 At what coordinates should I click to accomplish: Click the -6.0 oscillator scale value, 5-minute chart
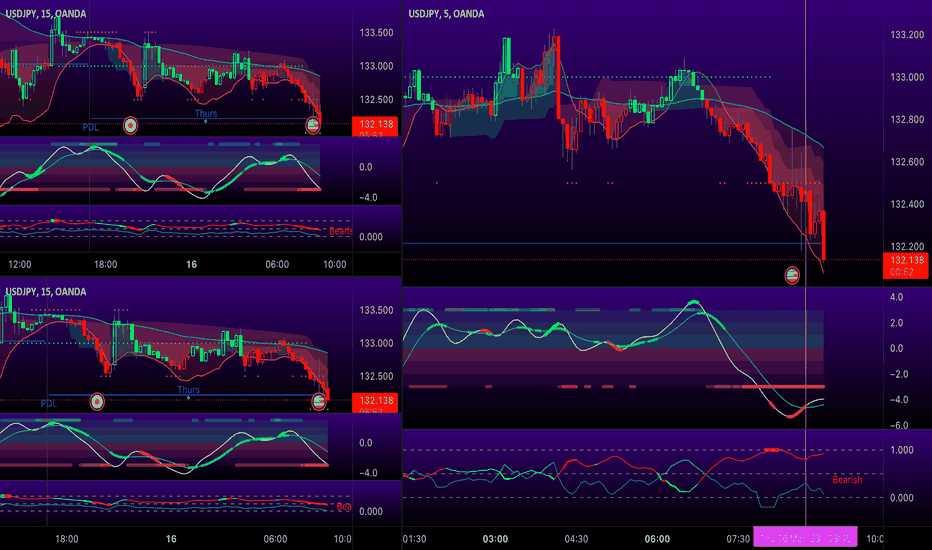click(899, 426)
